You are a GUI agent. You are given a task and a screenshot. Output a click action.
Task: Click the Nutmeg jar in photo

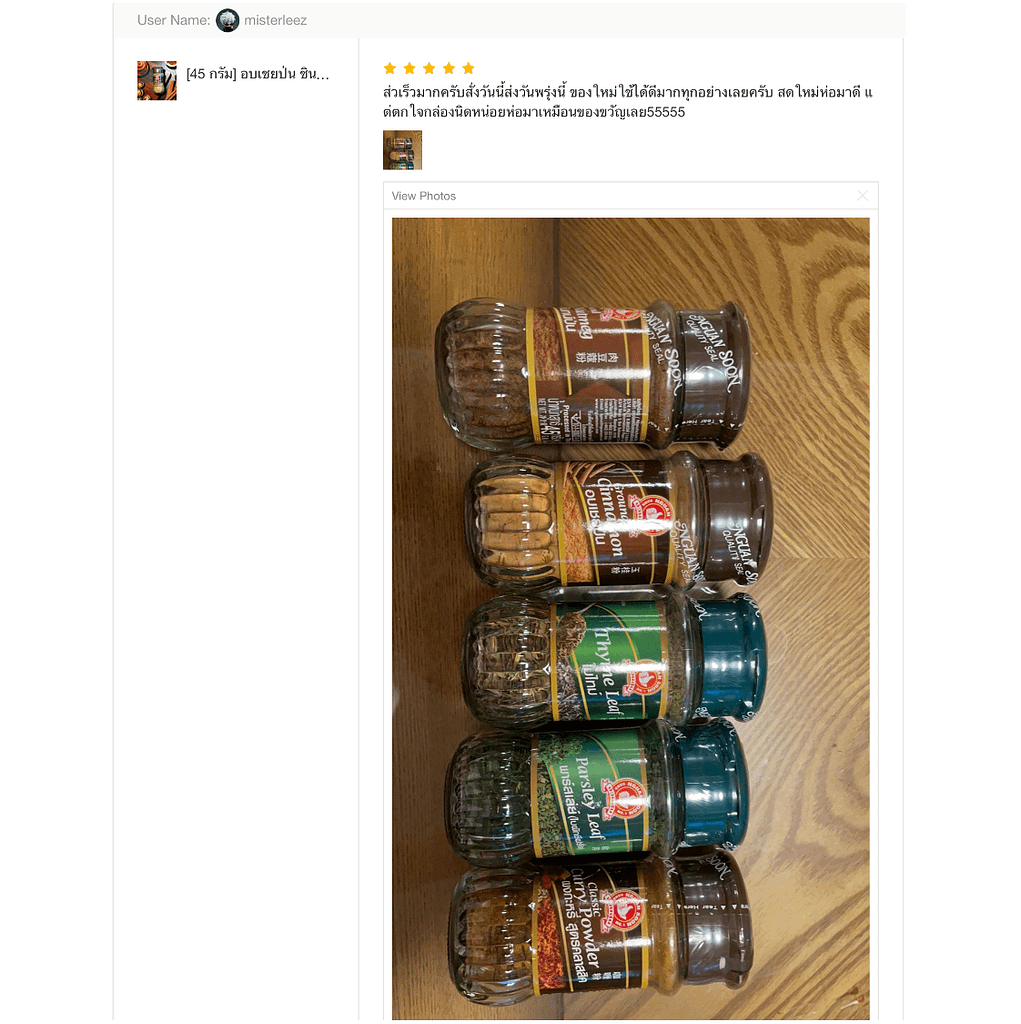[x=591, y=375]
